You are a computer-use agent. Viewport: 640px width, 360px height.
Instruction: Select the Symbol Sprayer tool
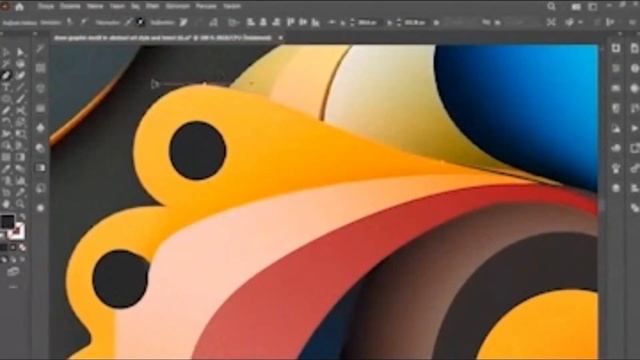[6, 180]
